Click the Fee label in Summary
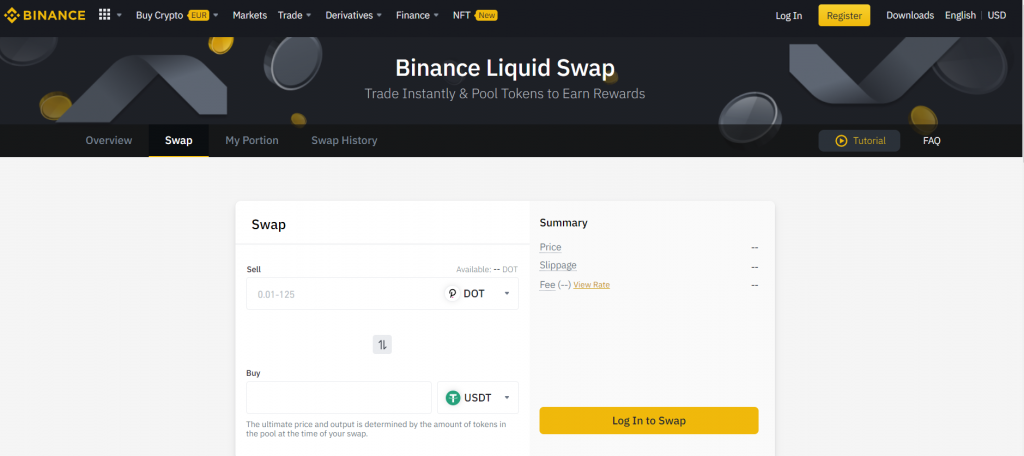The height and width of the screenshot is (456, 1024). click(547, 285)
